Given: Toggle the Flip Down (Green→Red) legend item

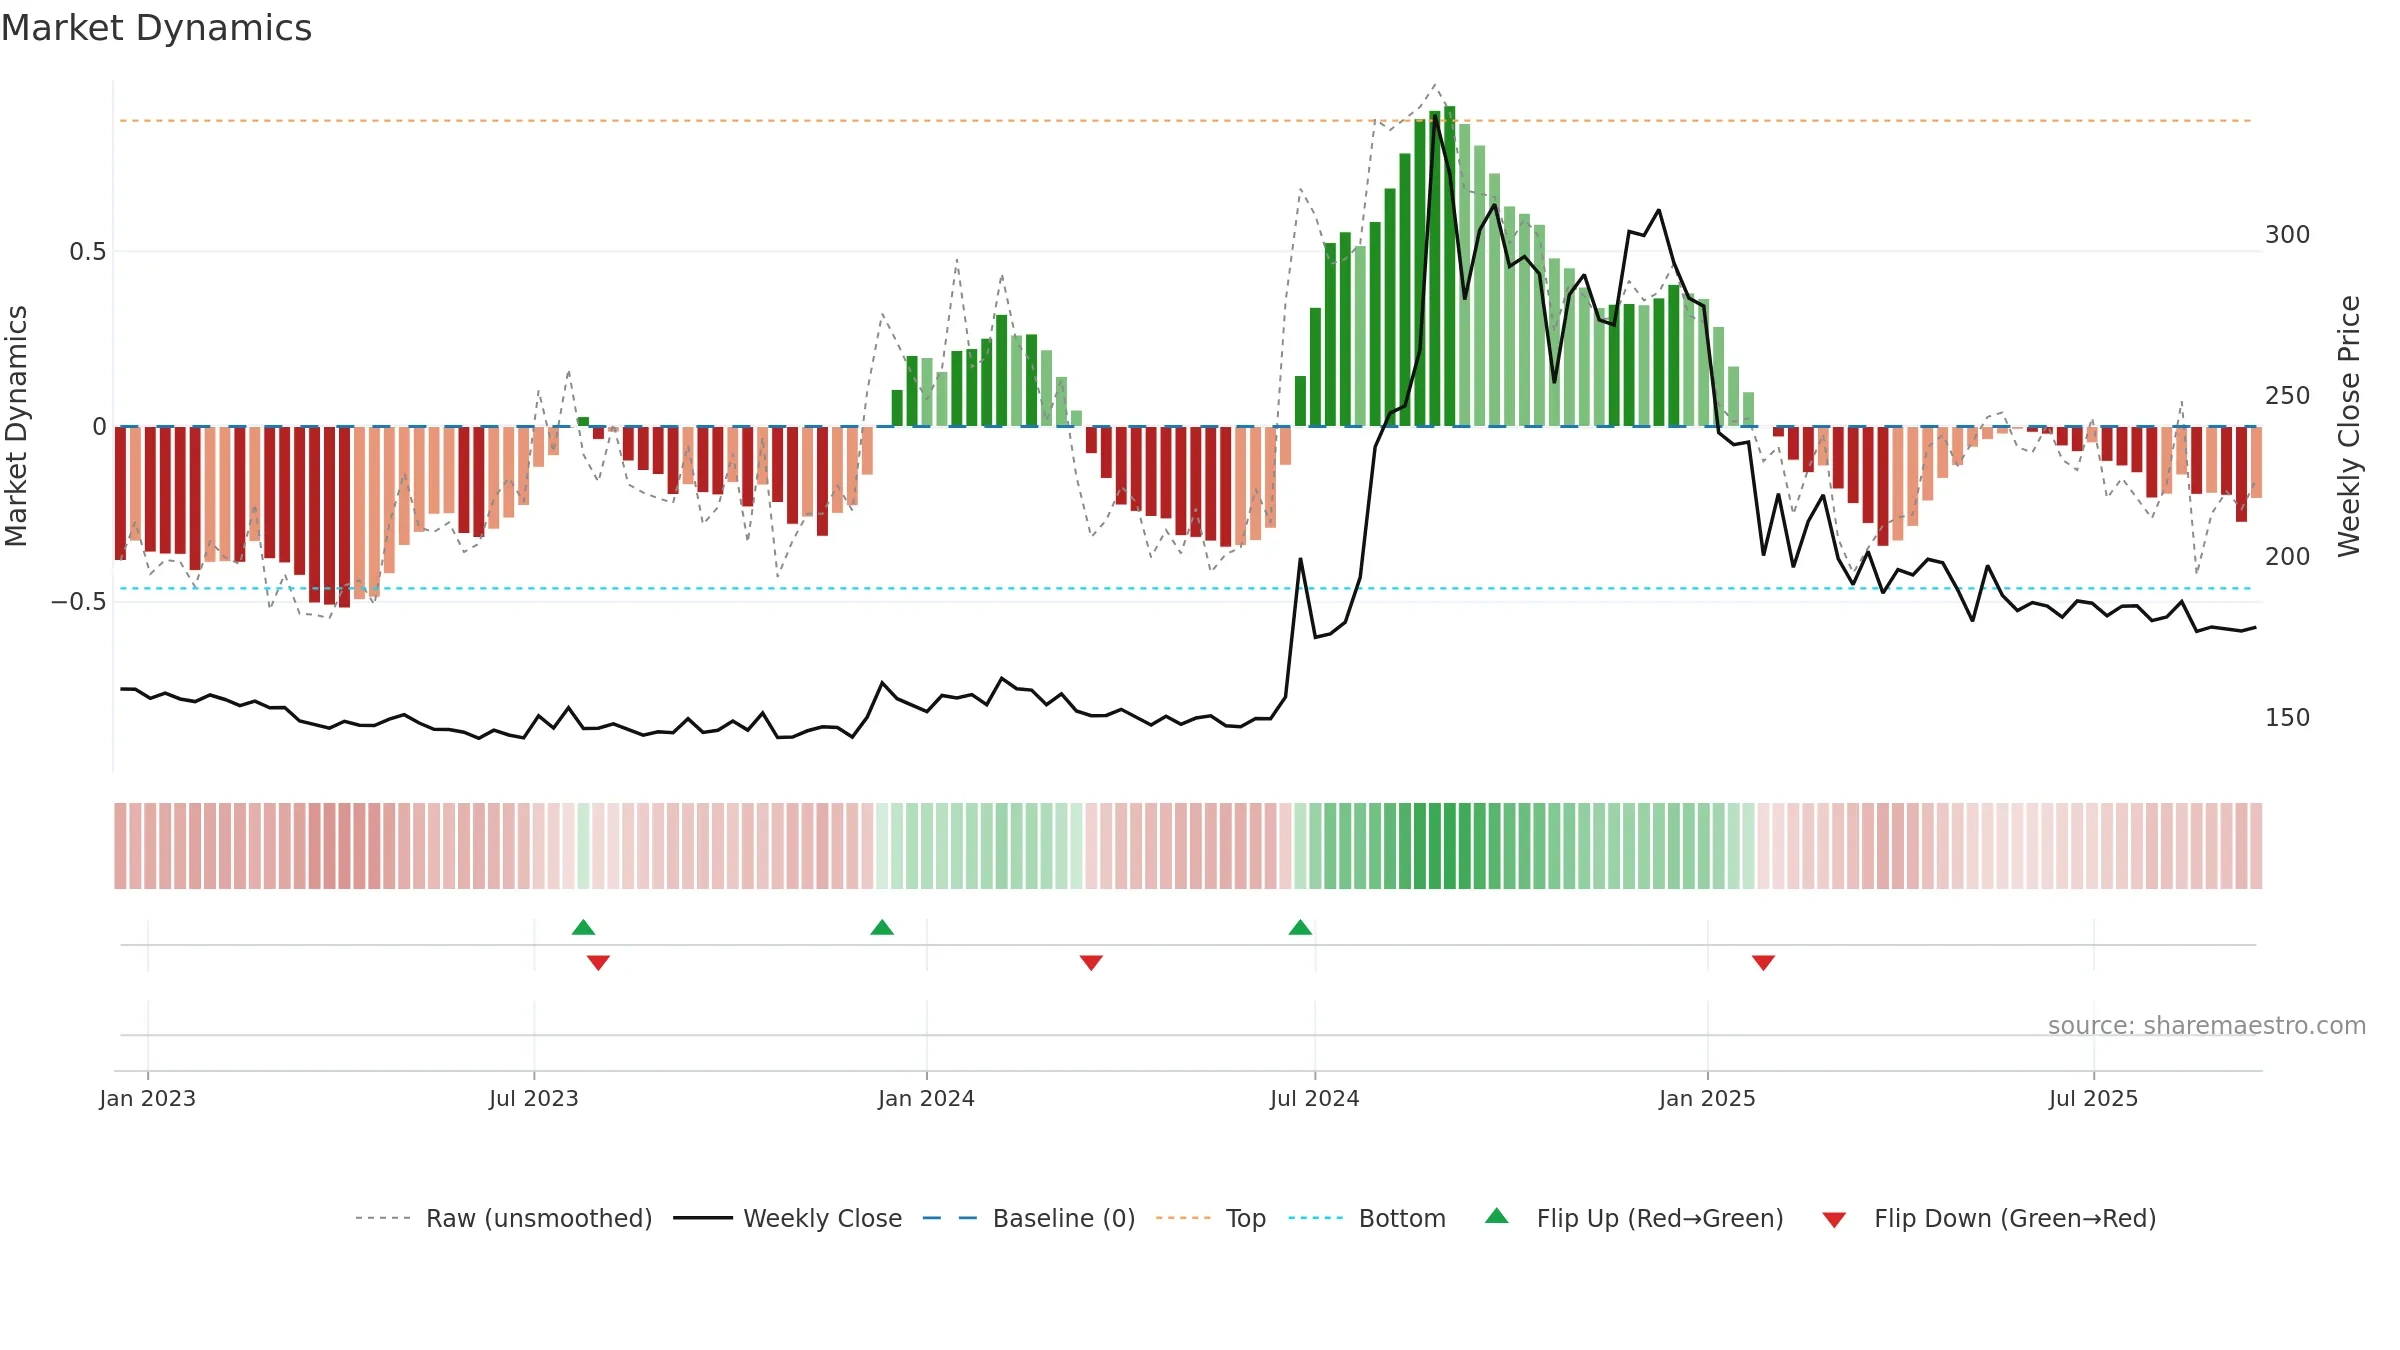Looking at the screenshot, I should [1988, 1218].
